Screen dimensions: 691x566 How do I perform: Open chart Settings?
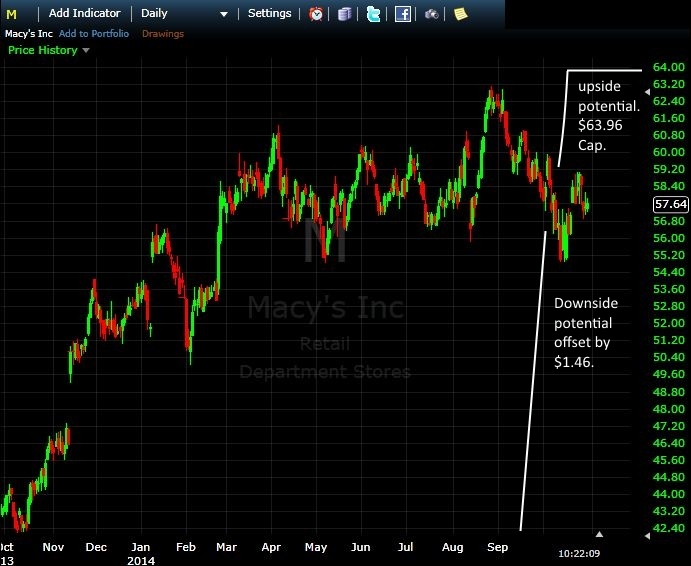(x=269, y=13)
